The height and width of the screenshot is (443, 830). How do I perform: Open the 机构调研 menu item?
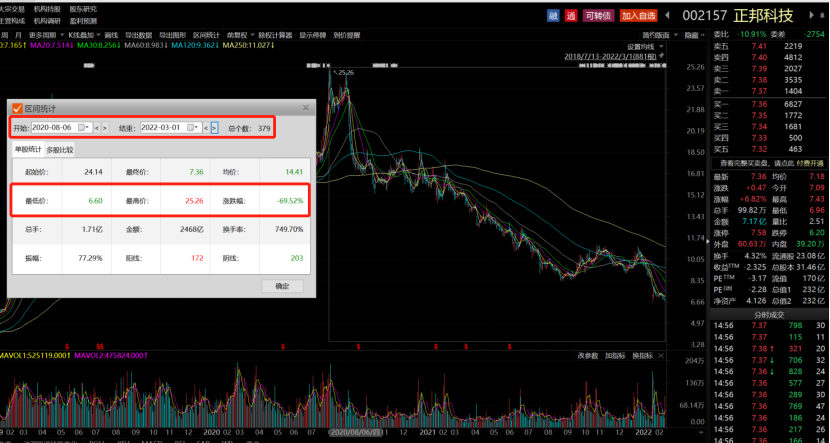[47, 21]
